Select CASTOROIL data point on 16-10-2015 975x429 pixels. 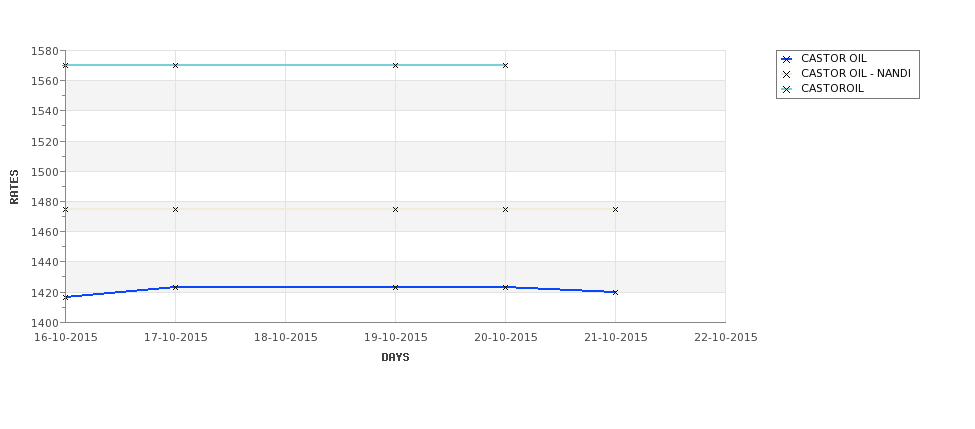pyautogui.click(x=65, y=65)
